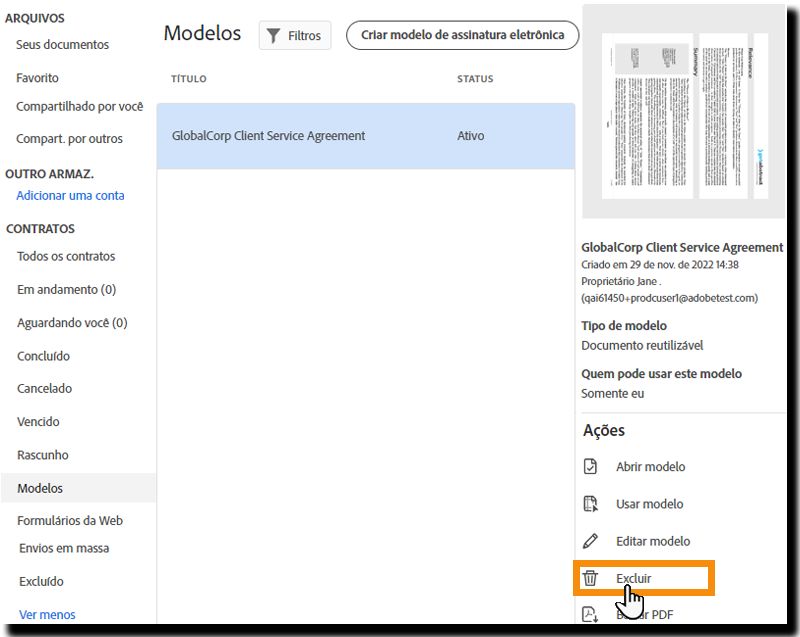Select Aguardando você (0)
The height and width of the screenshot is (637, 800).
(72, 323)
